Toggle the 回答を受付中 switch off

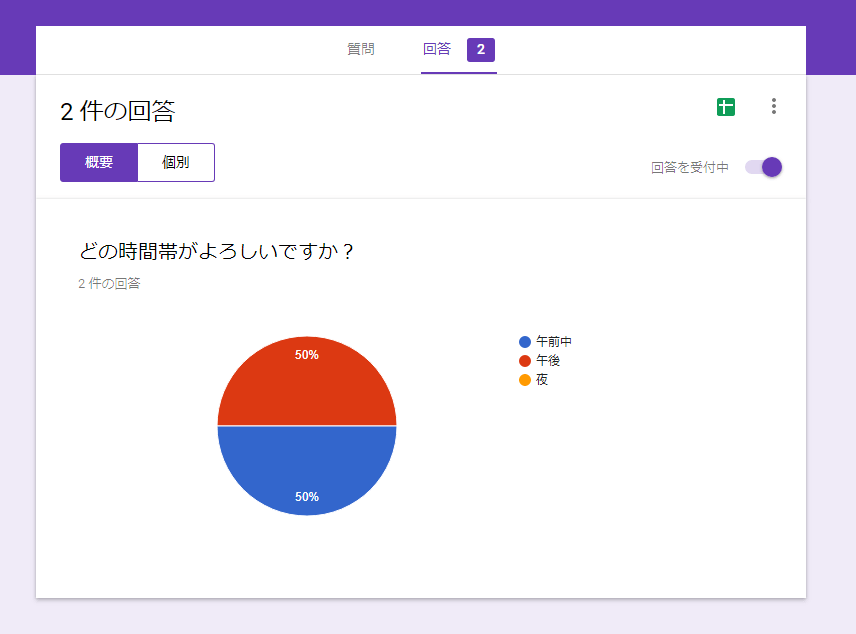[764, 167]
